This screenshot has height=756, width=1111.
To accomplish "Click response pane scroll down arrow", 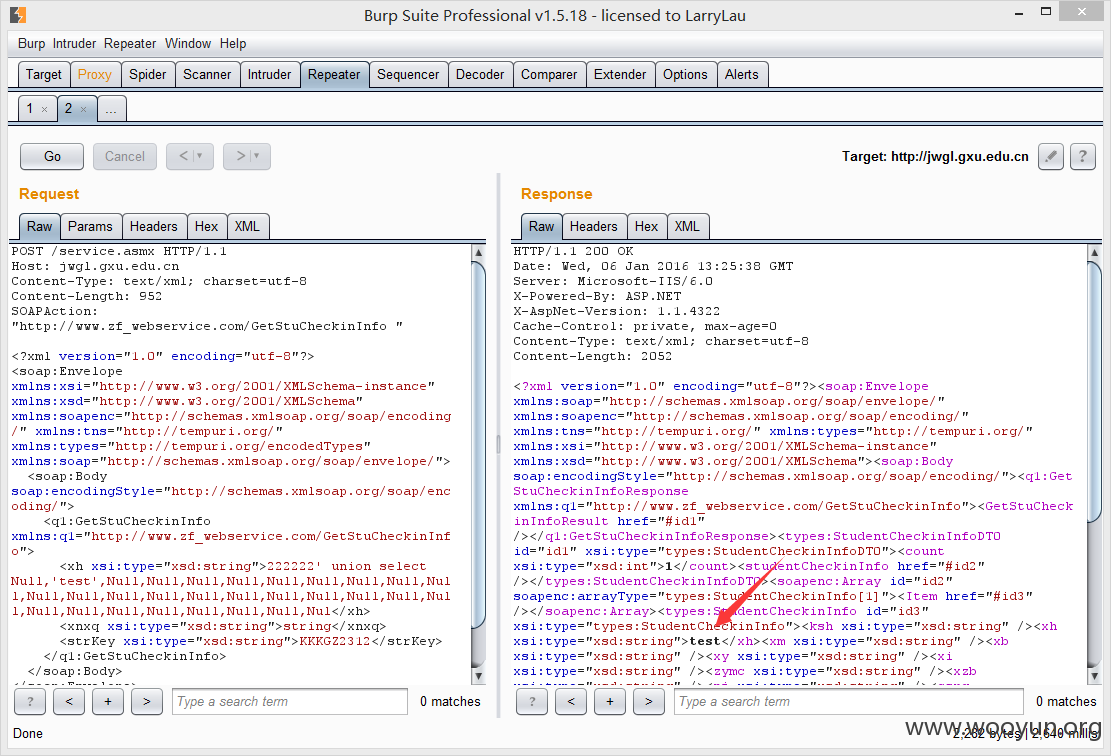I will click(1094, 676).
